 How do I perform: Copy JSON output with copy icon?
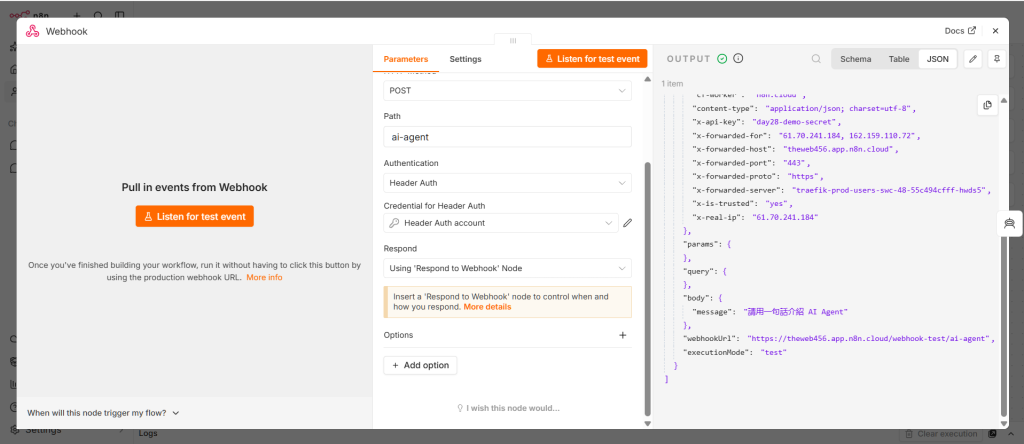987,105
